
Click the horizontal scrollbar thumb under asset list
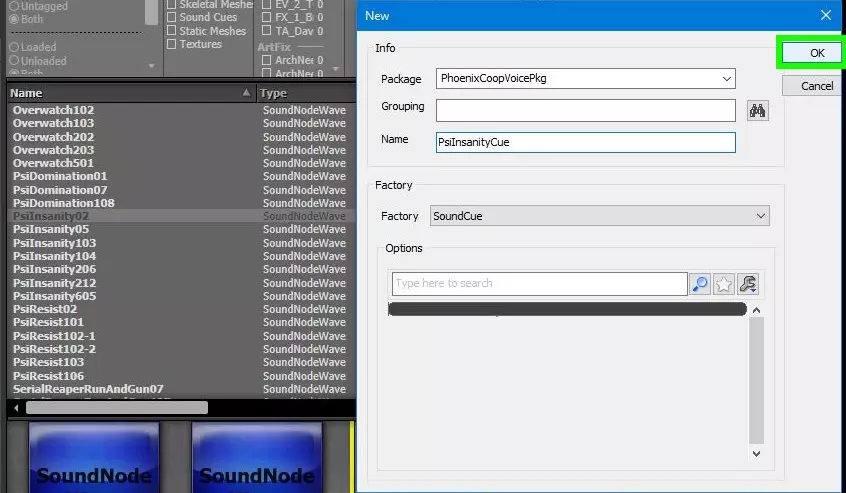coord(117,408)
